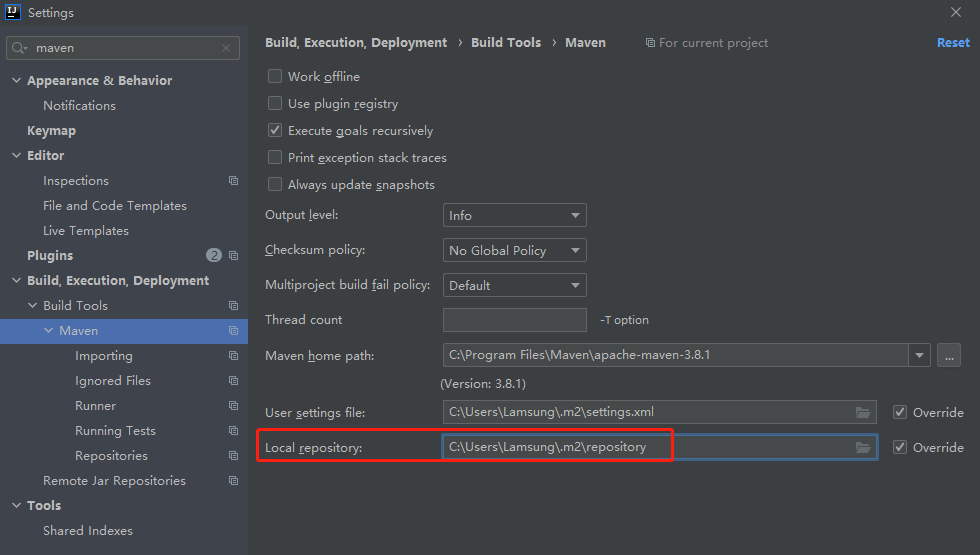Click project-level icon beside Repositories
The width and height of the screenshot is (980, 555).
233,456
